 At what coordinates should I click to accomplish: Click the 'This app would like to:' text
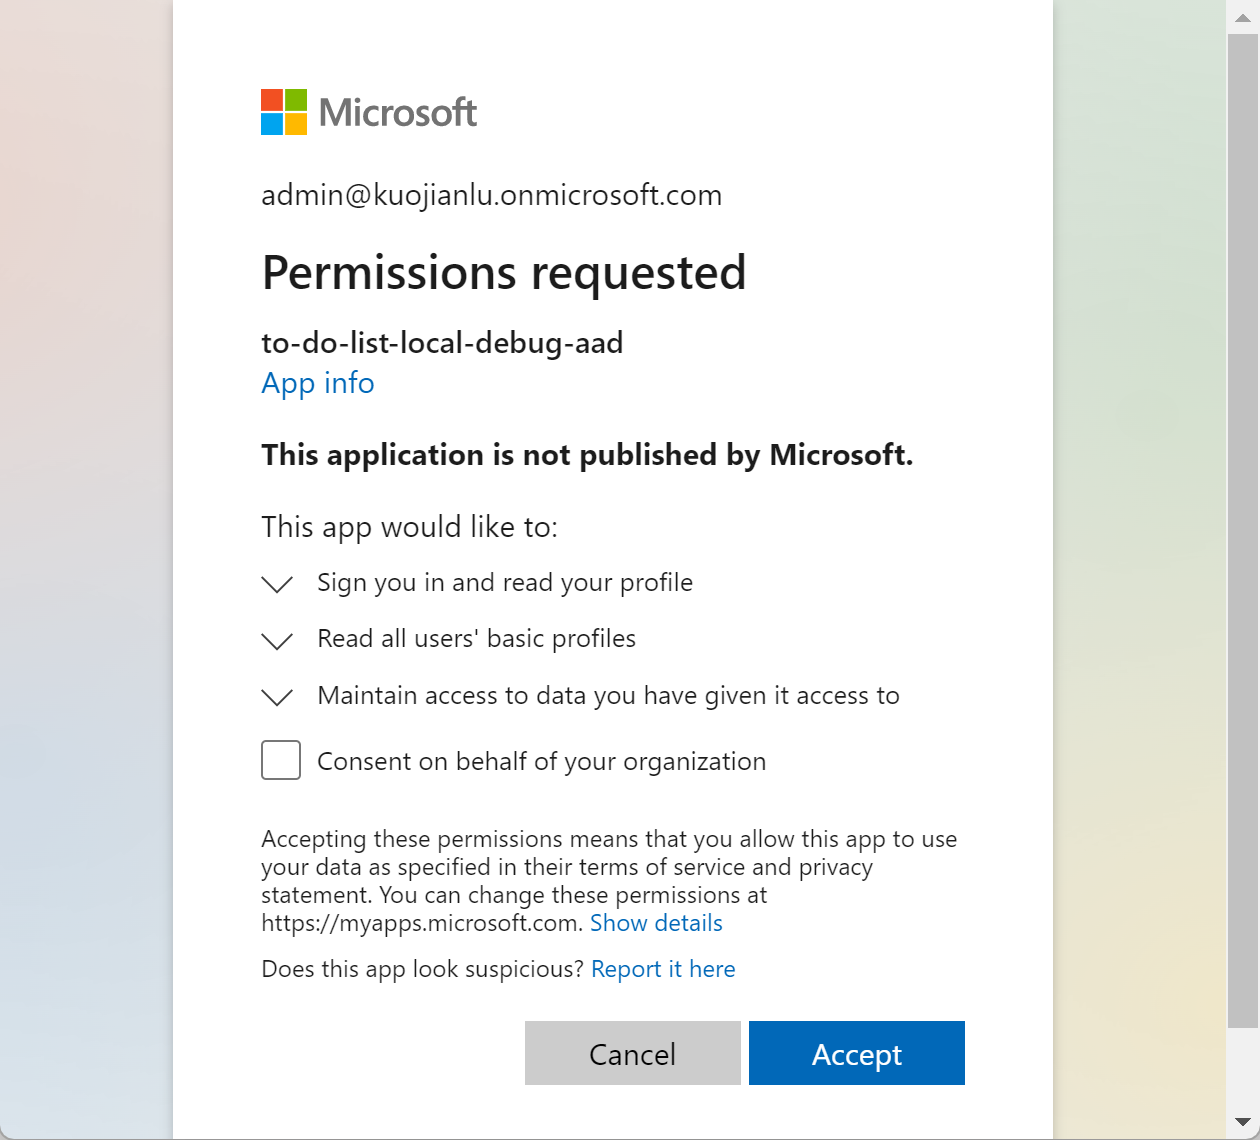coord(410,527)
